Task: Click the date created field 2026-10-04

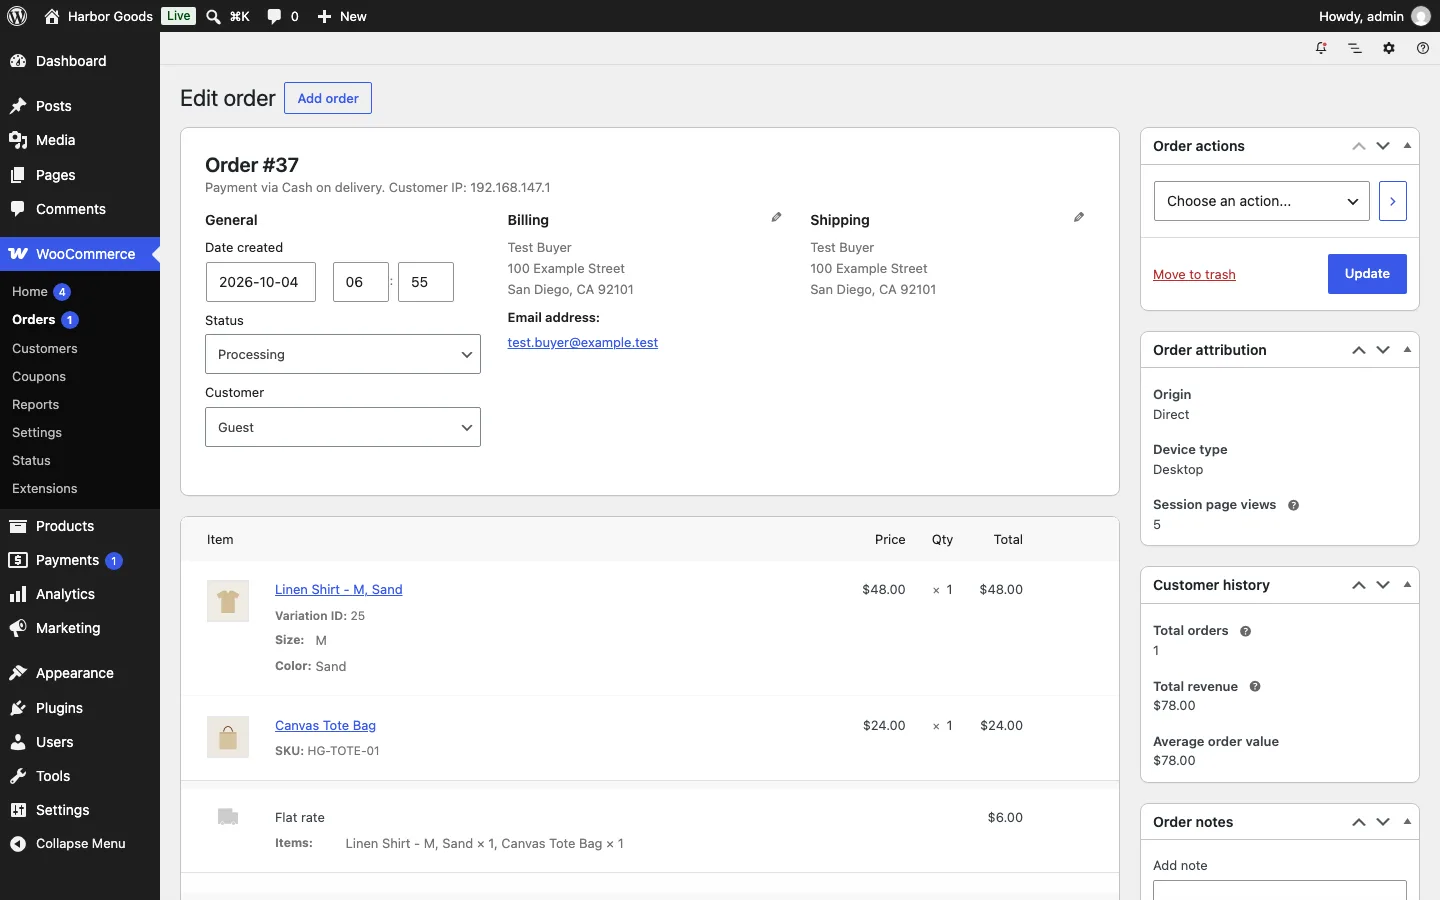Action: pyautogui.click(x=260, y=282)
